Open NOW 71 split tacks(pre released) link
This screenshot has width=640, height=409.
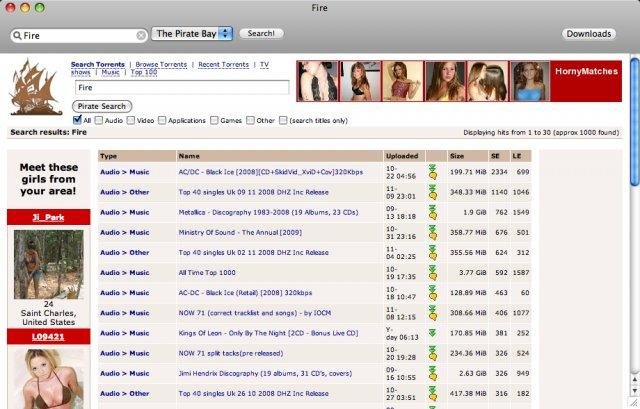pos(231,353)
